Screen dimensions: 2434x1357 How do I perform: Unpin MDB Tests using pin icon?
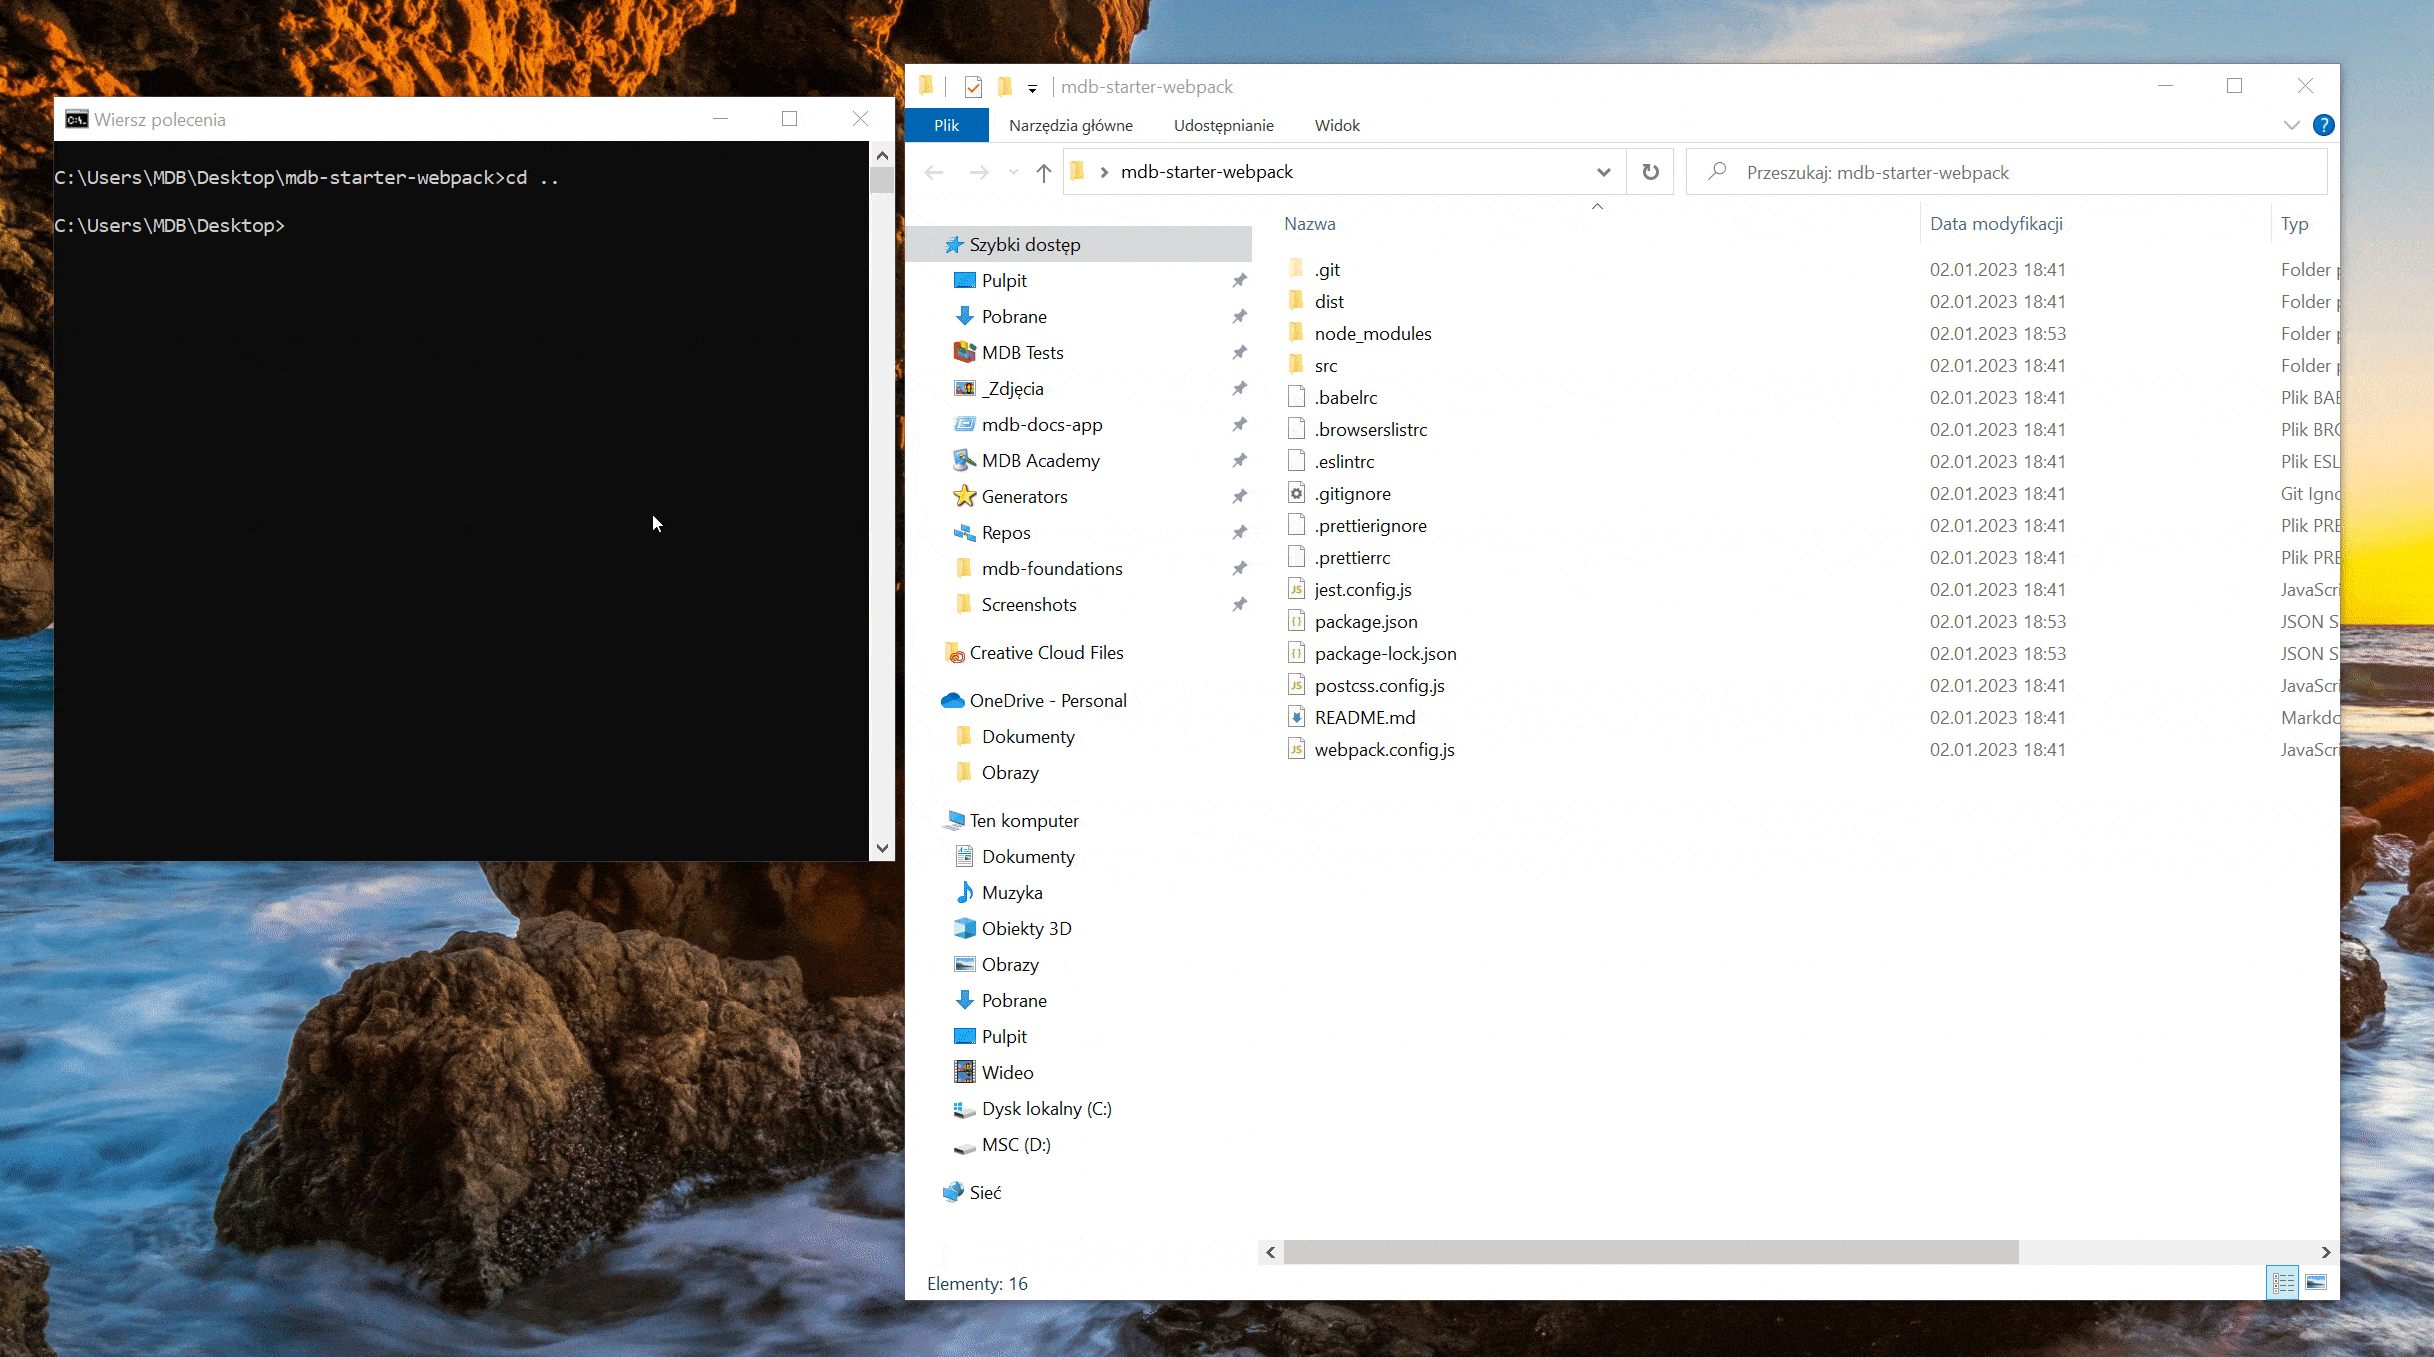(x=1239, y=352)
